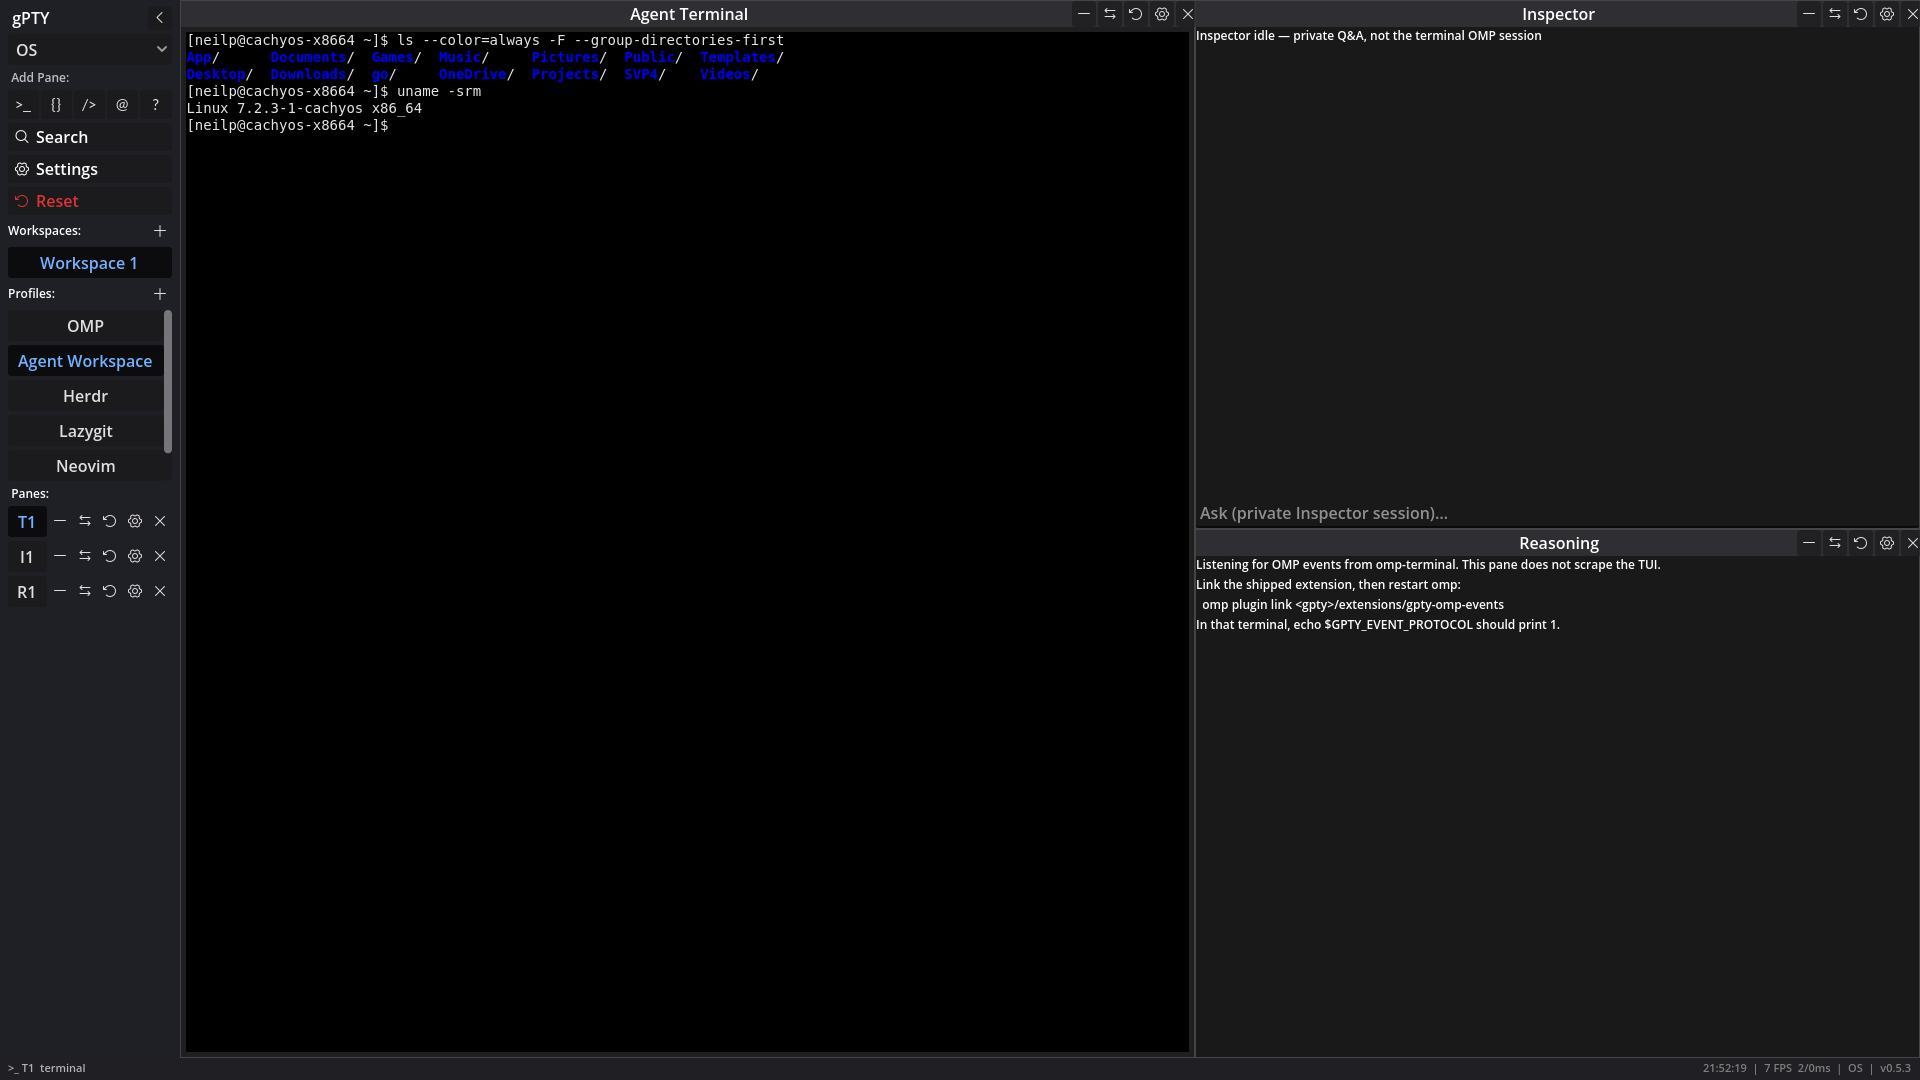Click the v0.5.3 version in status bar
Screen dimensions: 1920x1080
tap(1895, 1068)
